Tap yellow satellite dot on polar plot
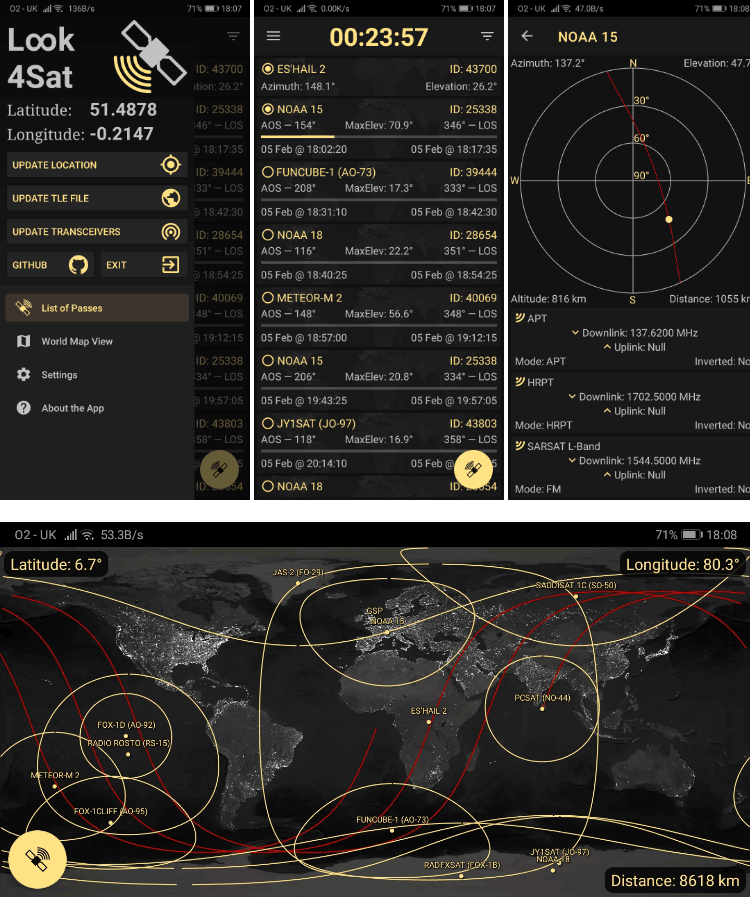750x897 pixels. [669, 219]
